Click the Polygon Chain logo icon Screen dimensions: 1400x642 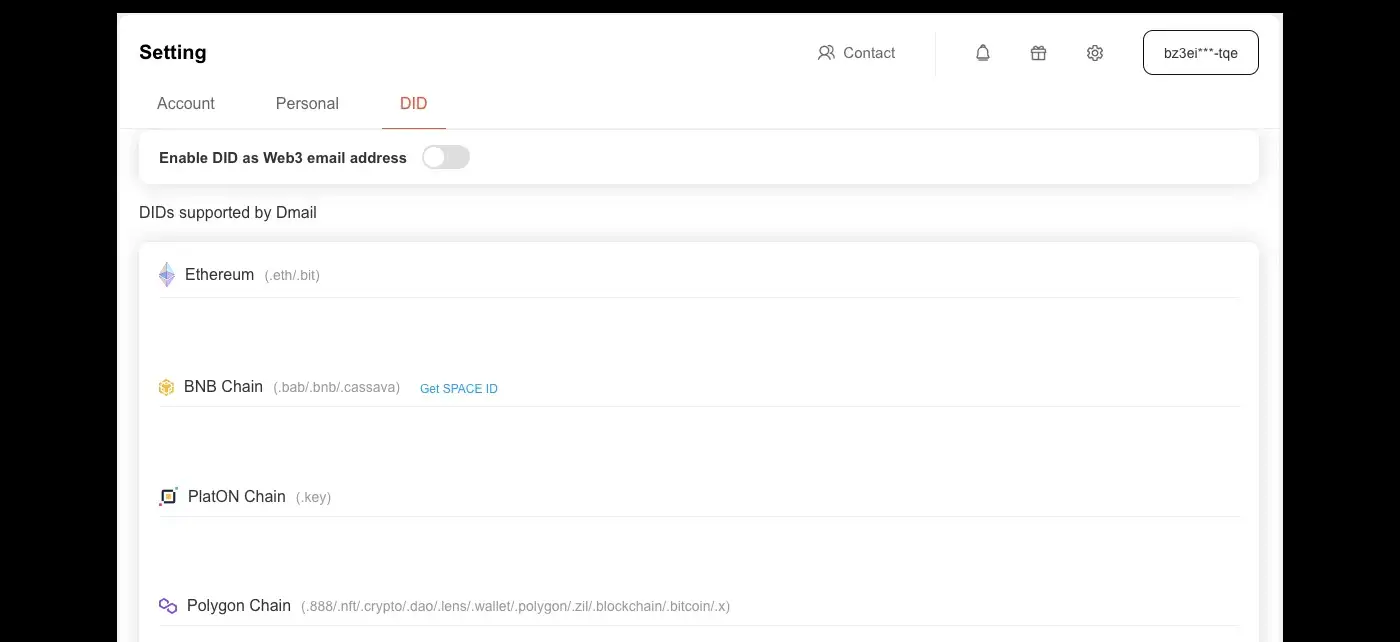[x=168, y=606]
